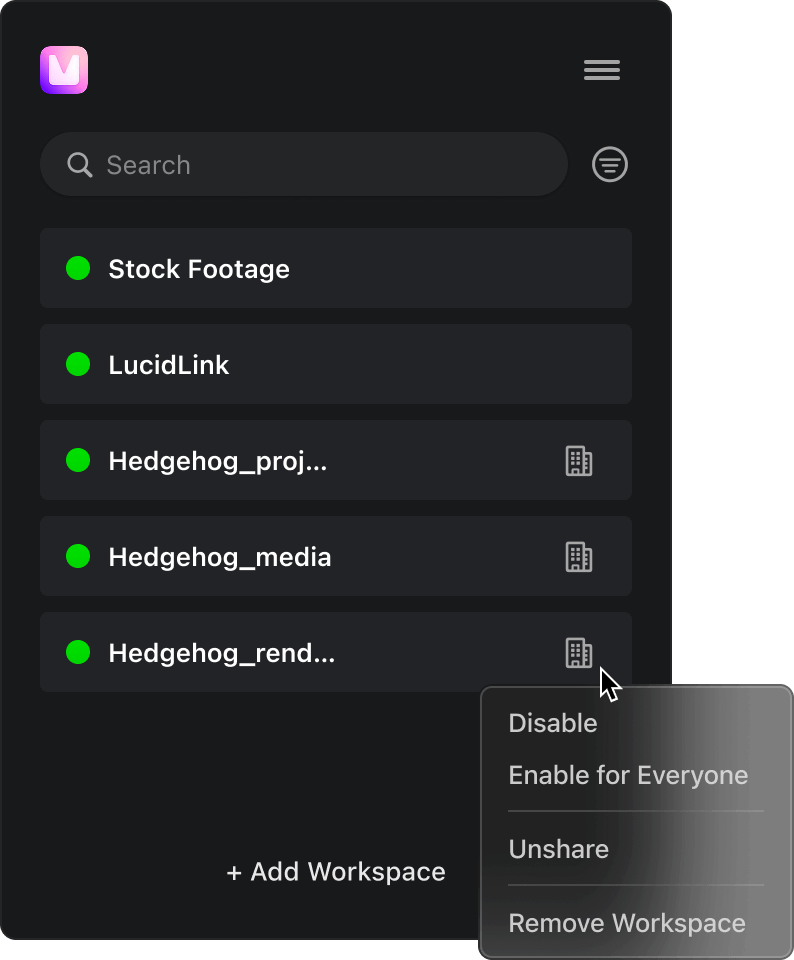Image resolution: width=794 pixels, height=960 pixels.
Task: Click the + Add Workspace button
Action: click(336, 872)
